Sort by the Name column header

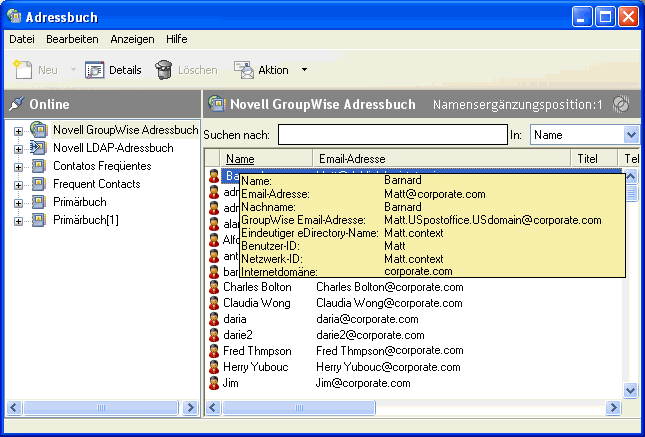tap(267, 158)
